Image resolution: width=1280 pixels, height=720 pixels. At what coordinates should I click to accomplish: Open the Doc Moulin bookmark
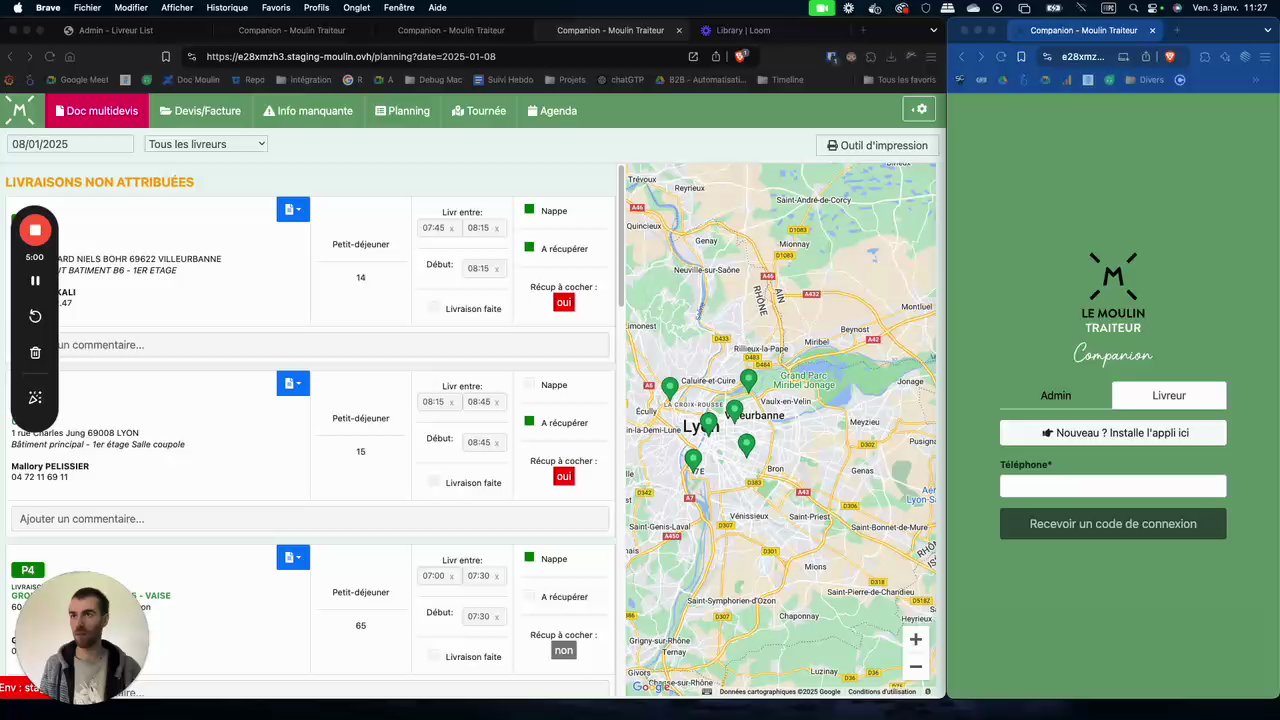click(x=190, y=80)
